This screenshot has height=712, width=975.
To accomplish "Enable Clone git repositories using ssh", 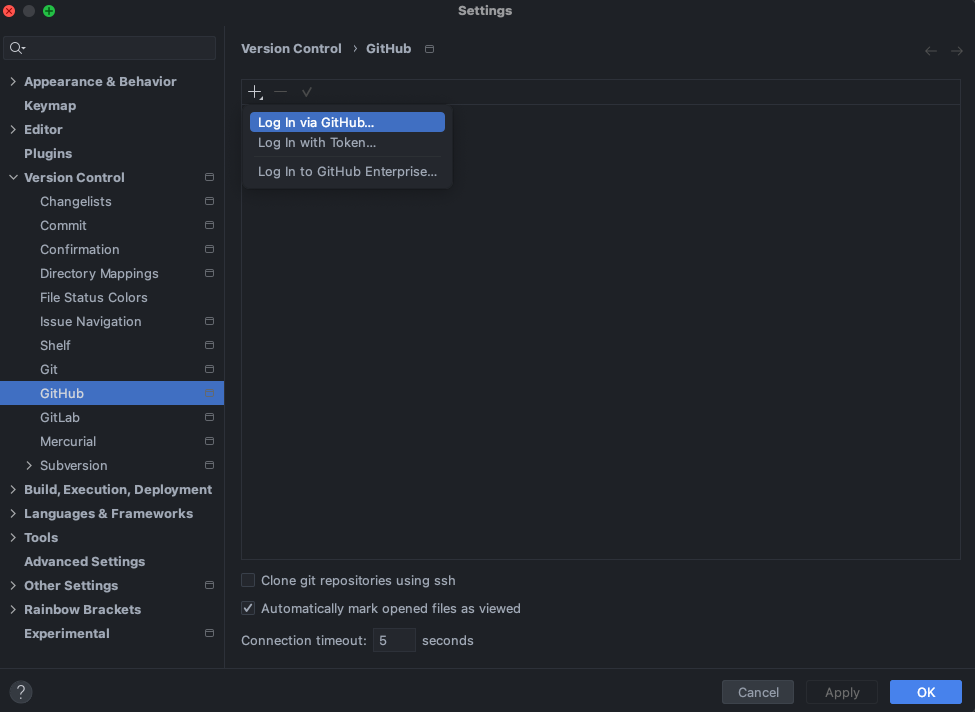I will coord(248,580).
